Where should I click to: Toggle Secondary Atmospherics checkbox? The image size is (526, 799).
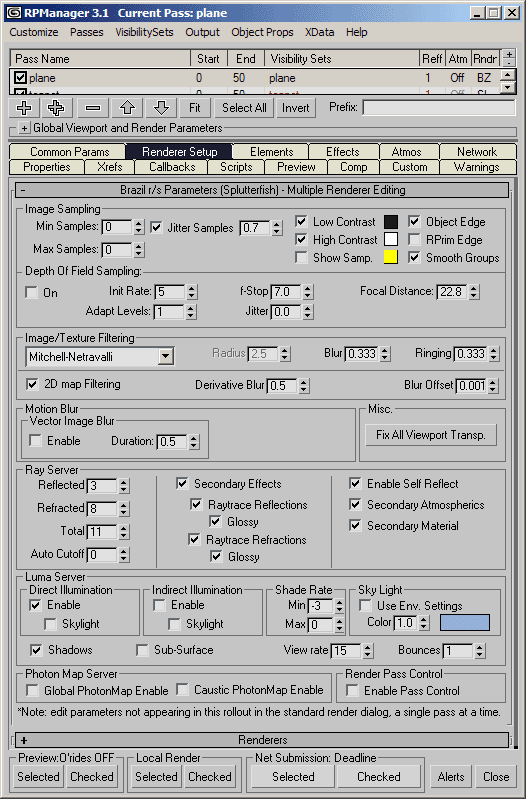(x=355, y=504)
